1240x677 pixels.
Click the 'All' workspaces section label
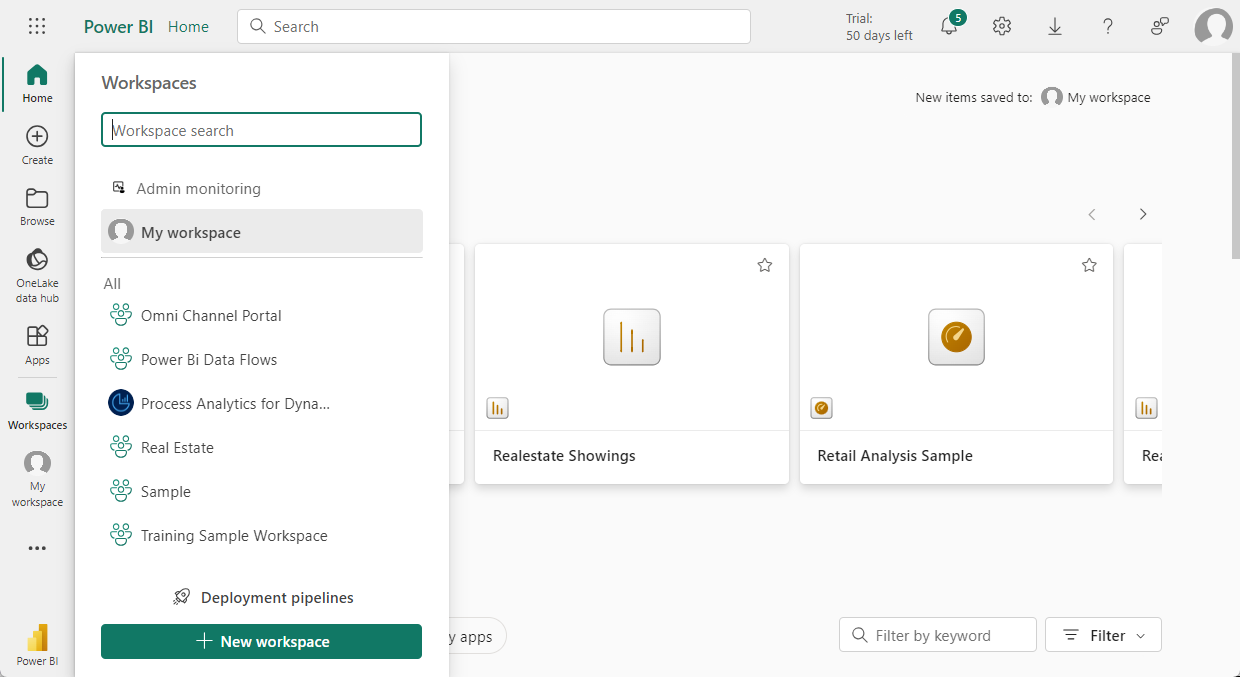click(112, 284)
